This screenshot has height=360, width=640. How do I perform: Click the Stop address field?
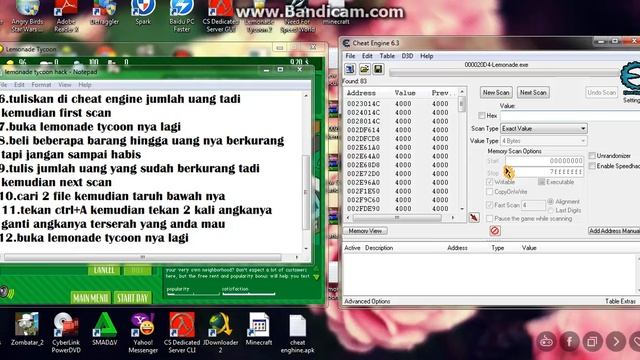pos(544,172)
